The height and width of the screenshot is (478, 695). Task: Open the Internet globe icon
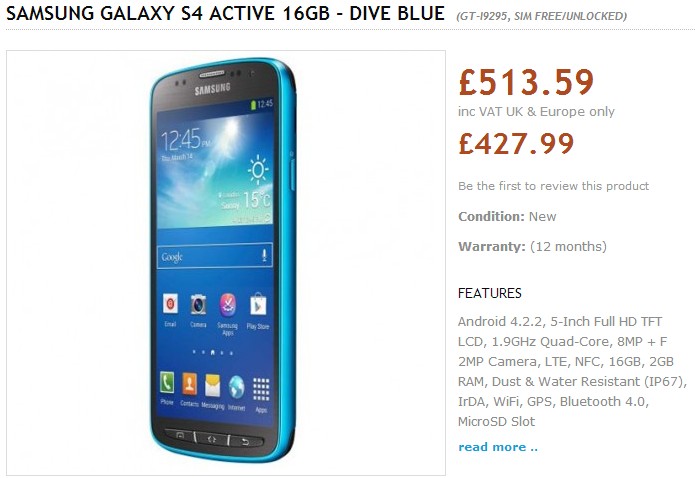coord(236,387)
